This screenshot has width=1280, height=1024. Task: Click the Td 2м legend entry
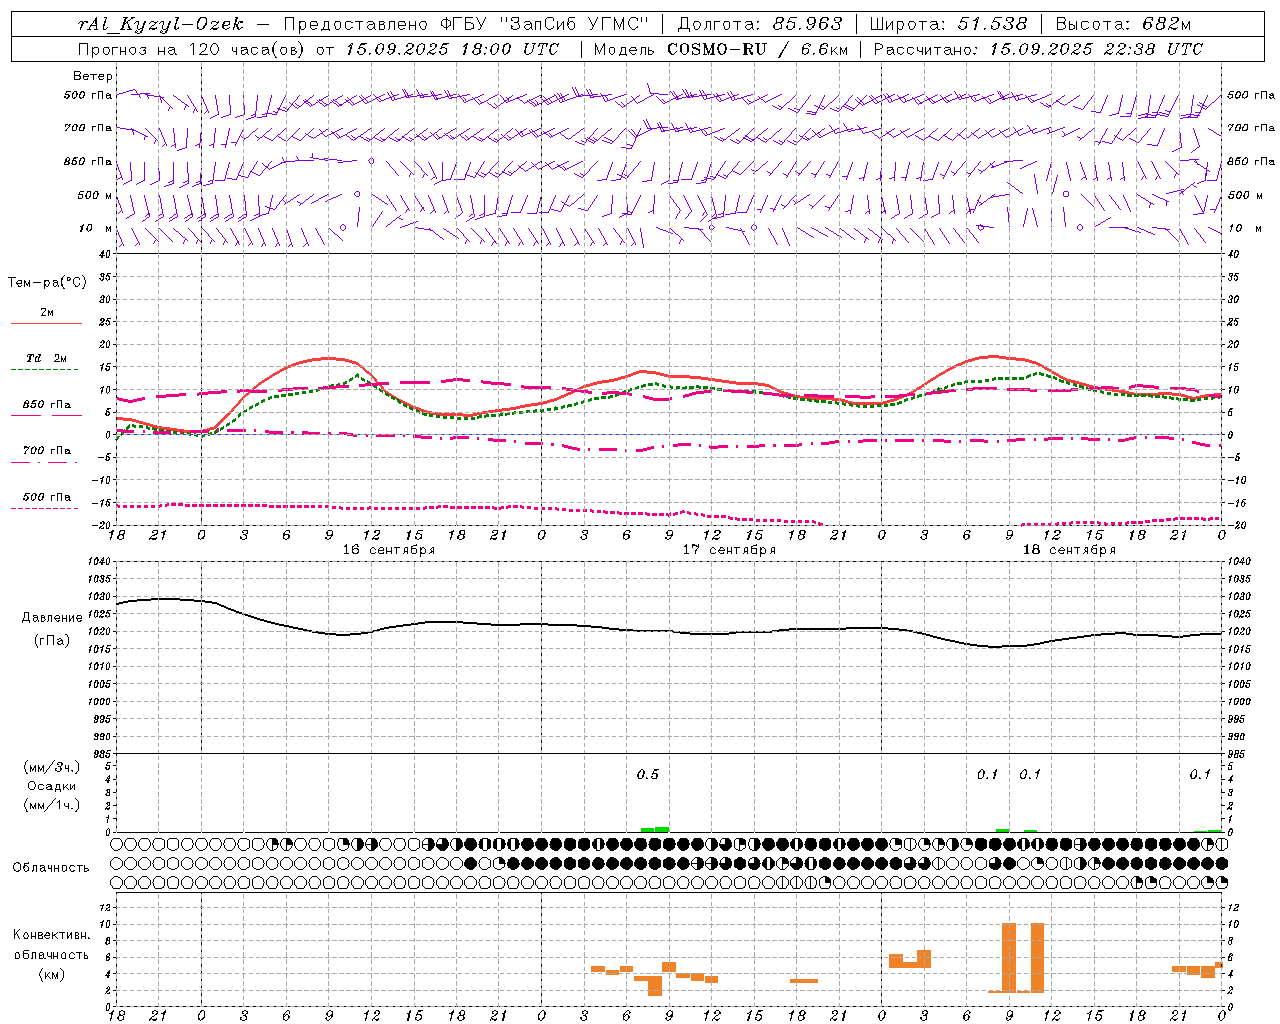46,358
